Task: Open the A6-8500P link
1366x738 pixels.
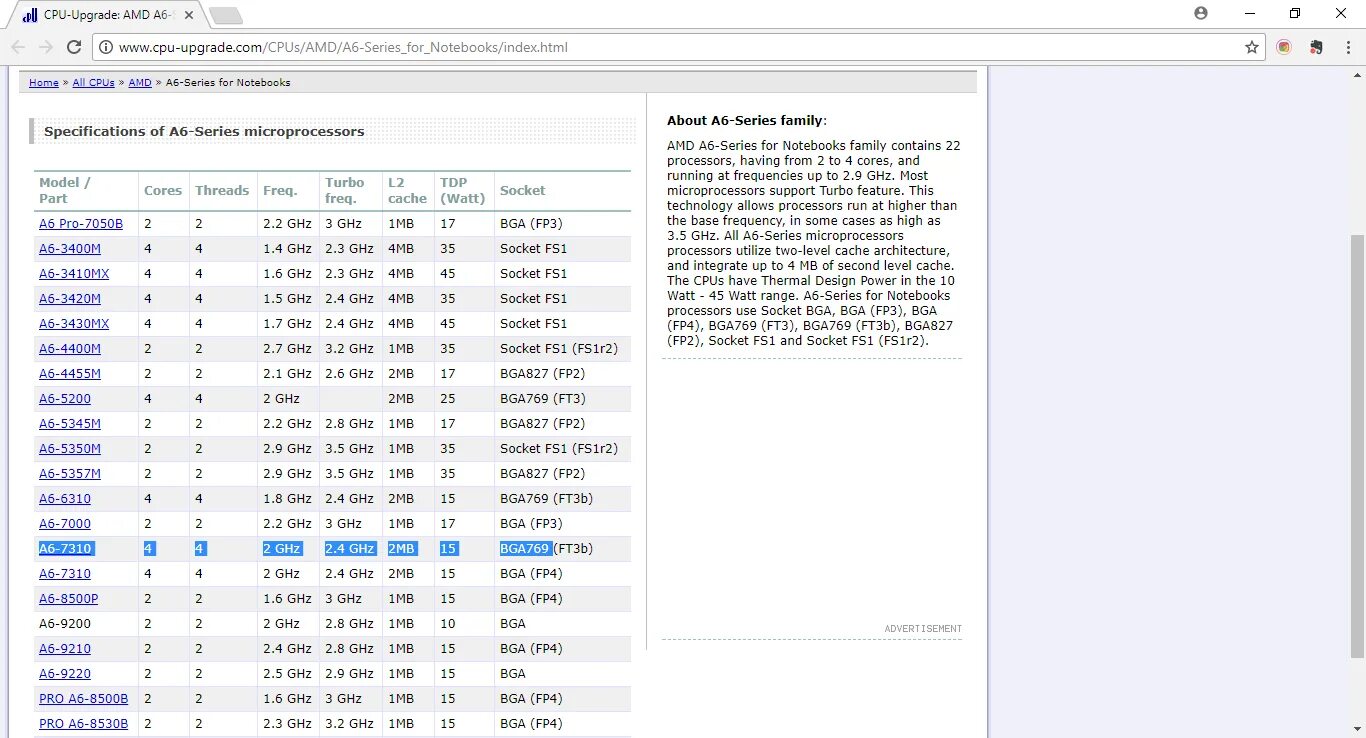Action: 69,598
